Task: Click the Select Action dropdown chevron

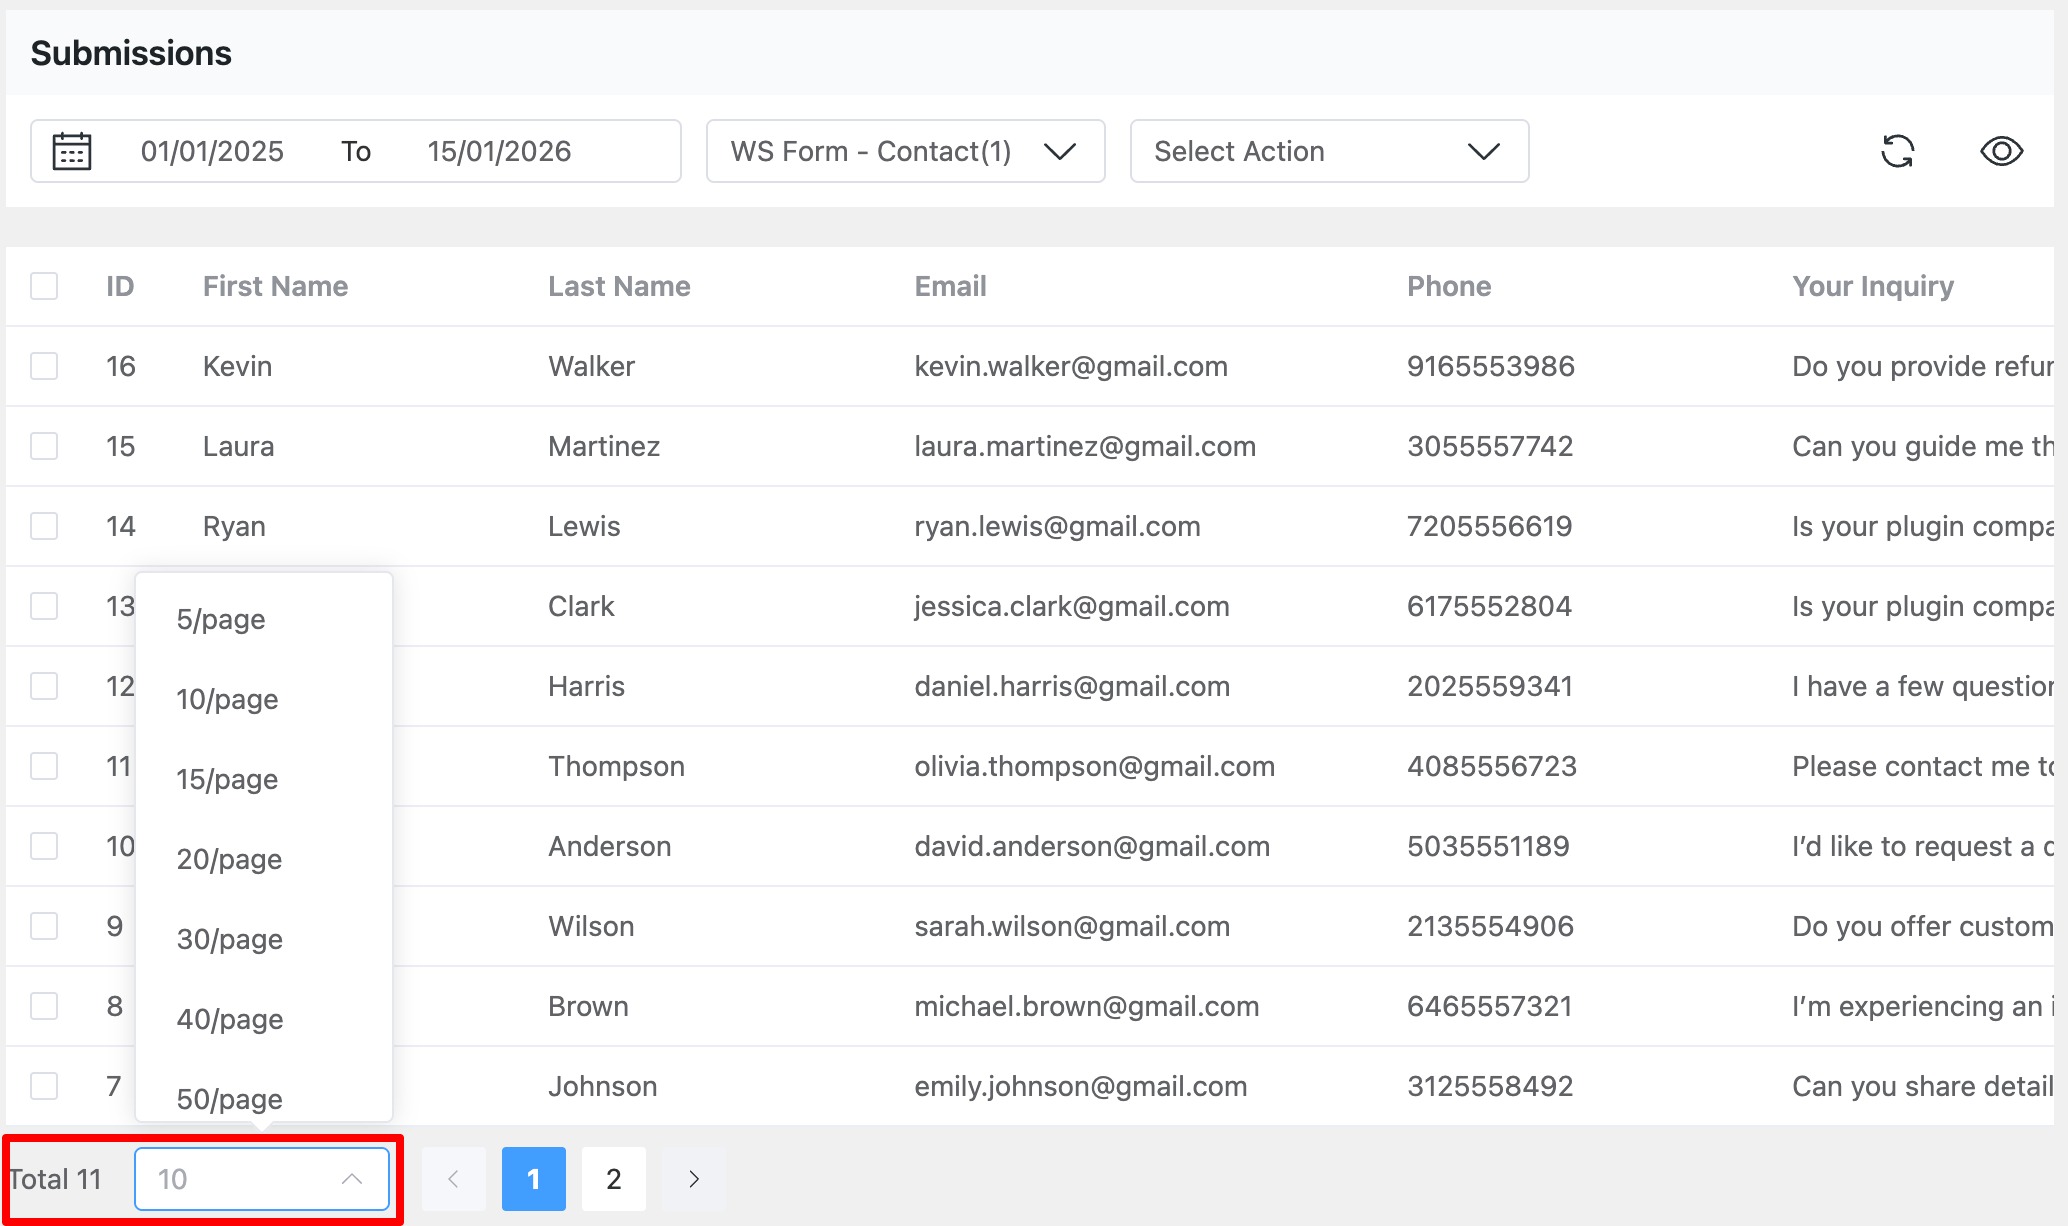Action: pos(1483,152)
